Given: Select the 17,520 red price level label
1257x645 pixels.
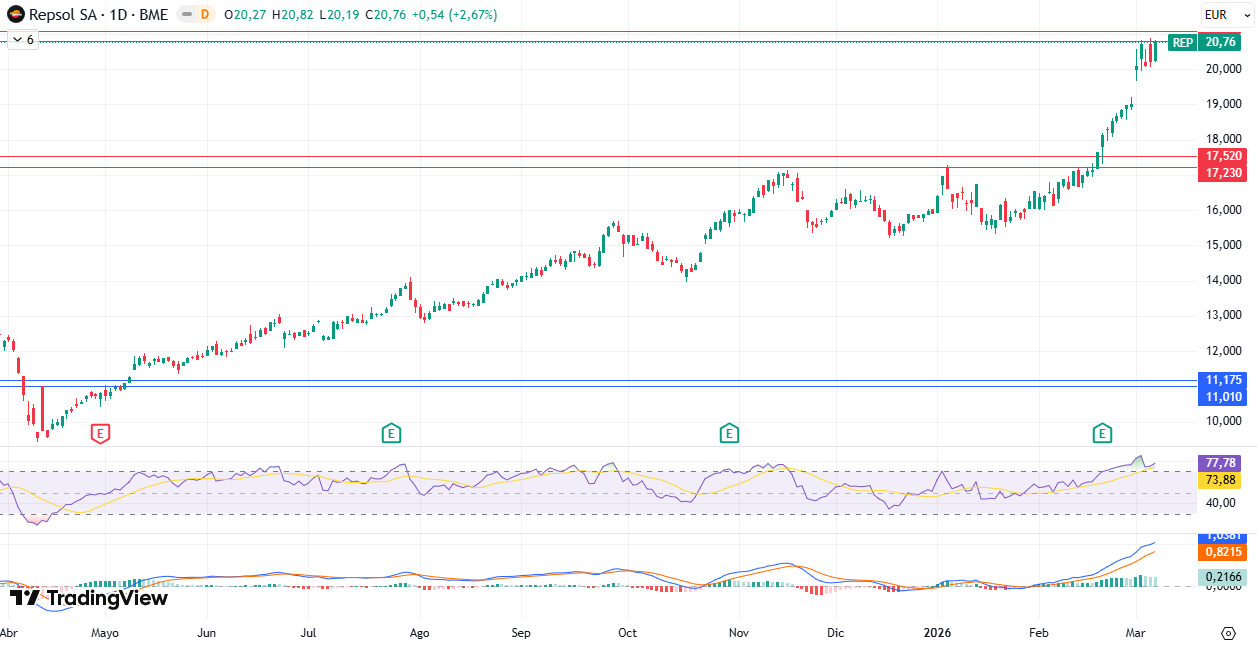Looking at the screenshot, I should (x=1223, y=157).
